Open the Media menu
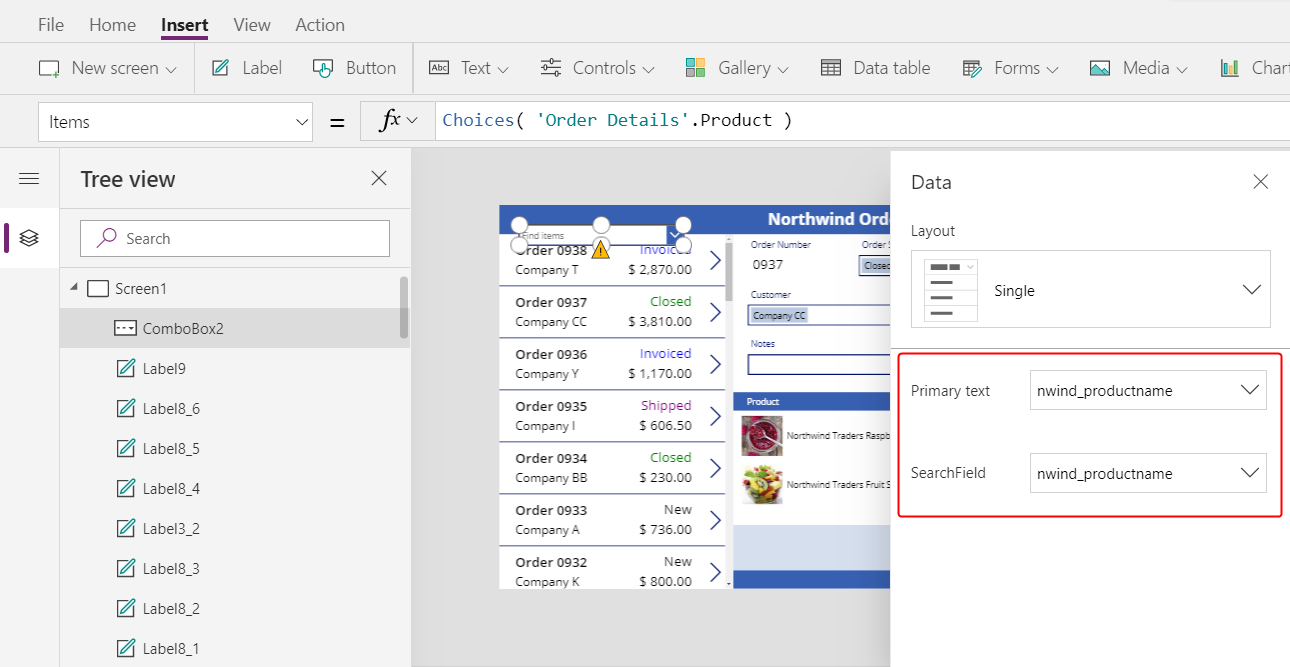The width and height of the screenshot is (1290, 667). click(x=1138, y=69)
